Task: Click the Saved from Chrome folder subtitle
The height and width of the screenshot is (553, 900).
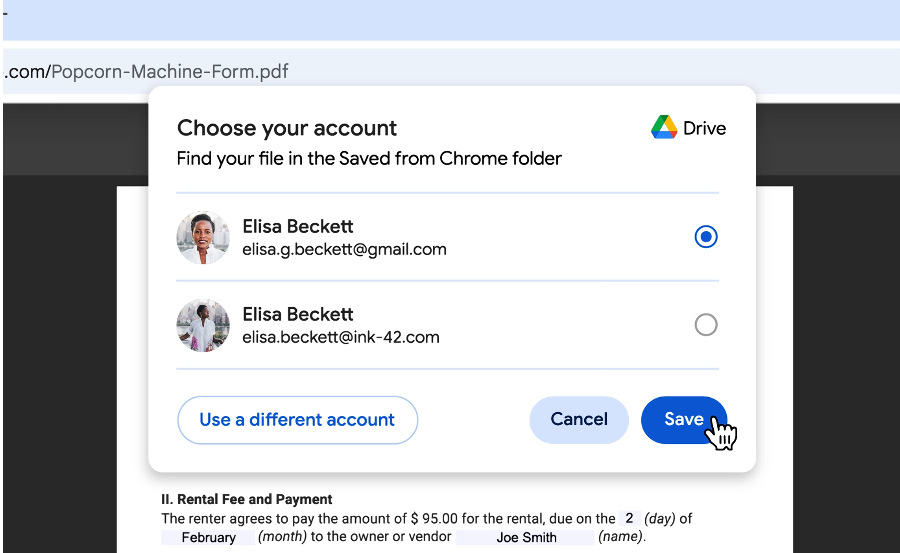Action: click(369, 158)
